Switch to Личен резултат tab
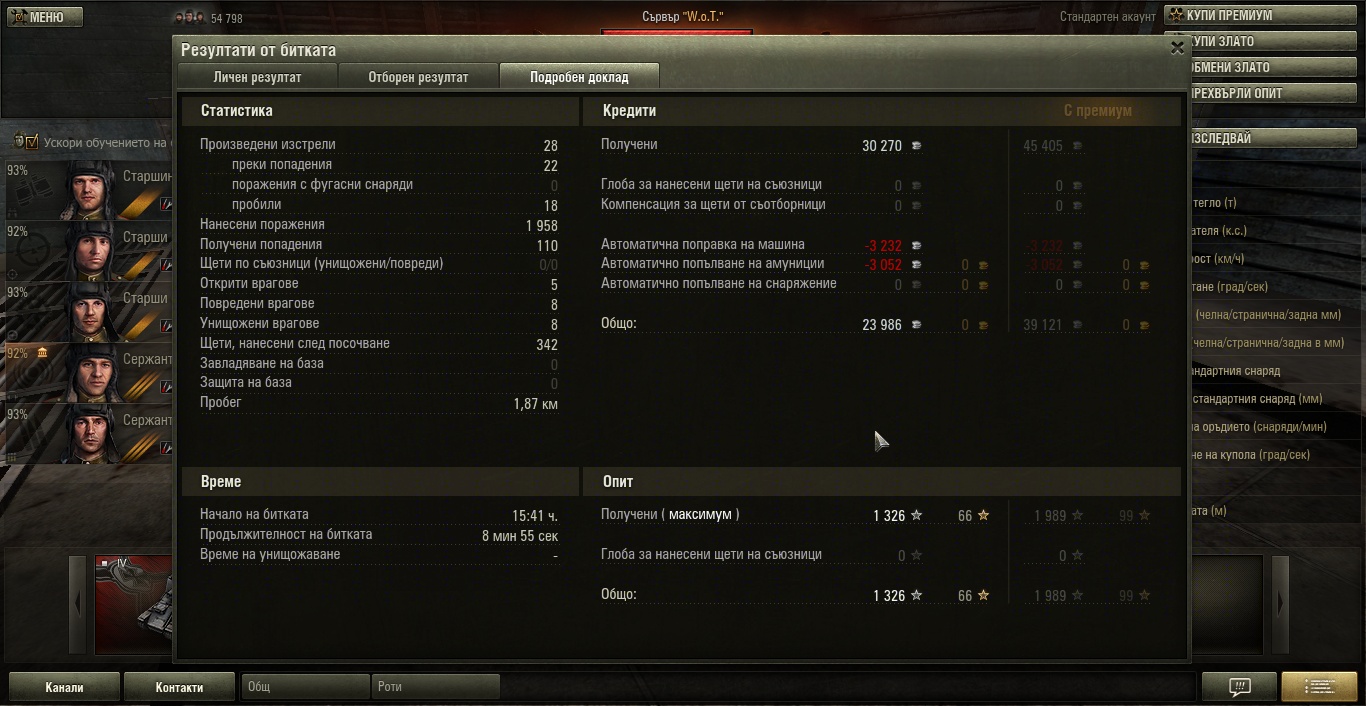1366x706 pixels. click(x=257, y=77)
